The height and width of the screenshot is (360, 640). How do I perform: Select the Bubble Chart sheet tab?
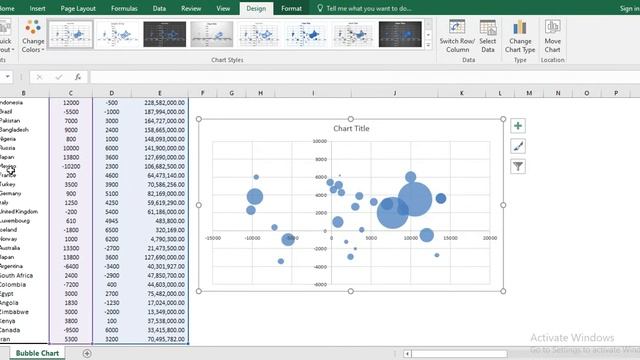point(37,353)
